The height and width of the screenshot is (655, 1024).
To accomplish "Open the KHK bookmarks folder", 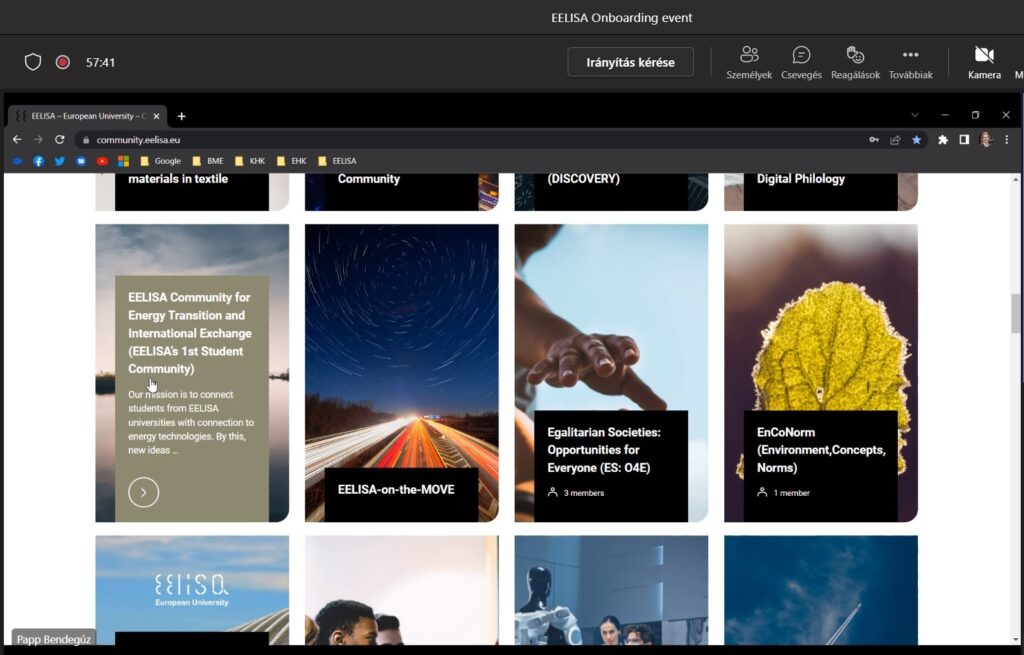I will point(250,161).
